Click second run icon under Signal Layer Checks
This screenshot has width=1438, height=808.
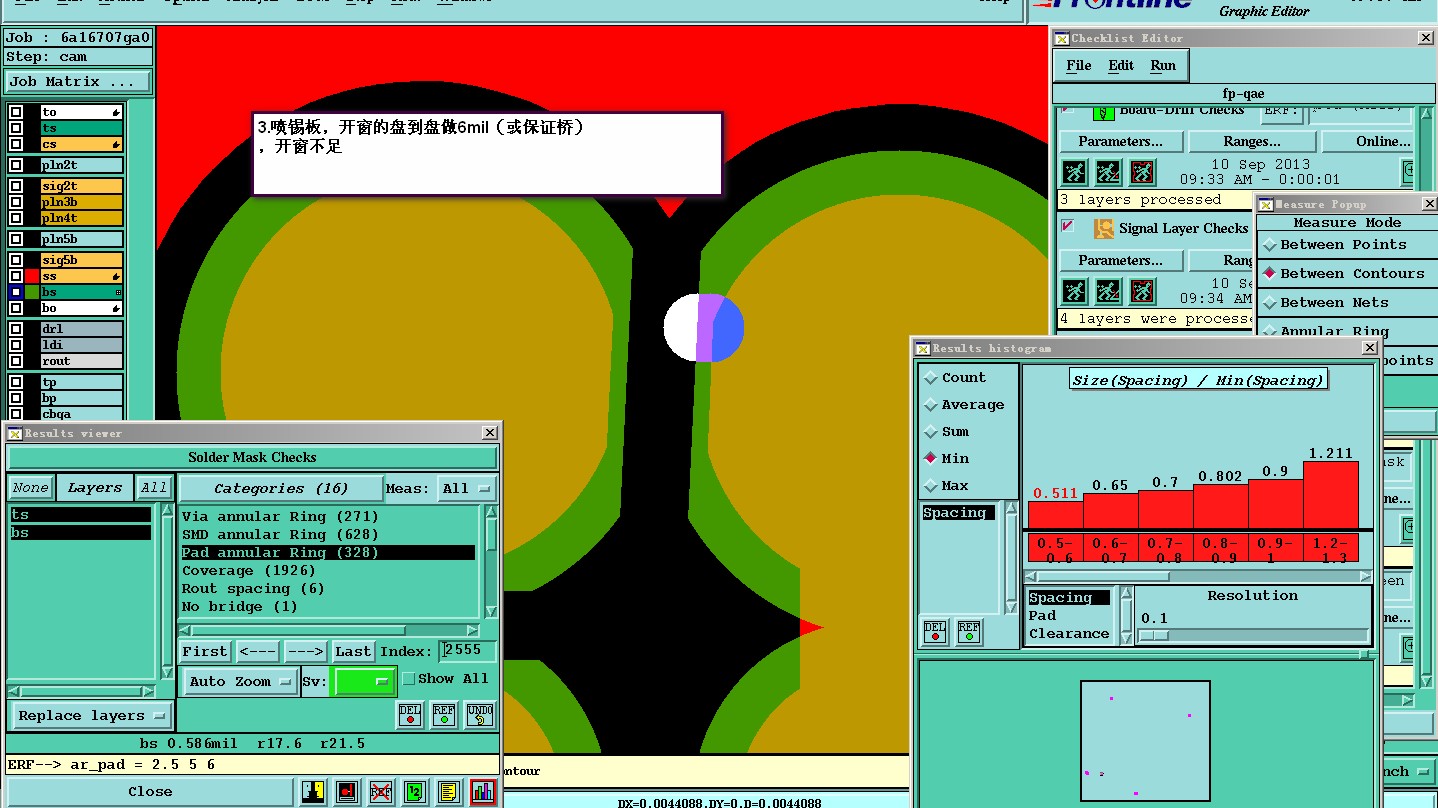1108,291
